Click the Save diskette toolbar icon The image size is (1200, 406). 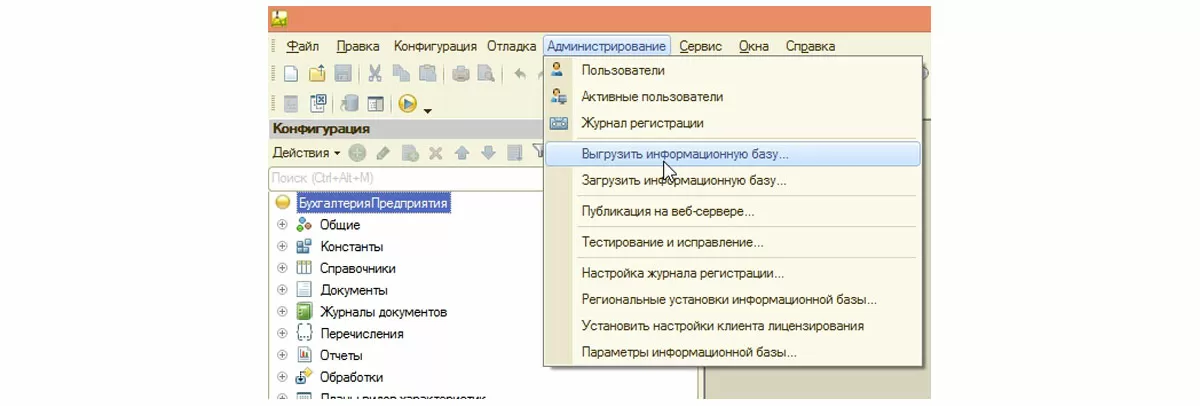click(x=342, y=74)
